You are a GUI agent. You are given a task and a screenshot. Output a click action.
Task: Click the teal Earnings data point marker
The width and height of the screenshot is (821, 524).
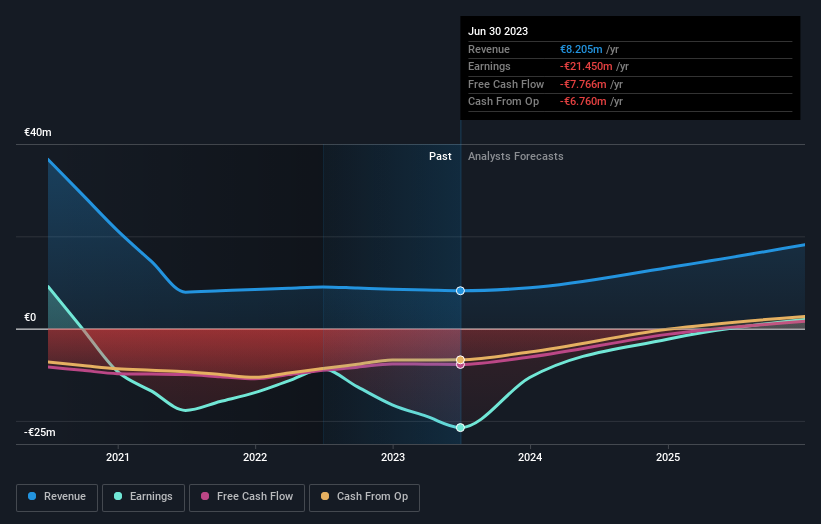[x=460, y=428]
